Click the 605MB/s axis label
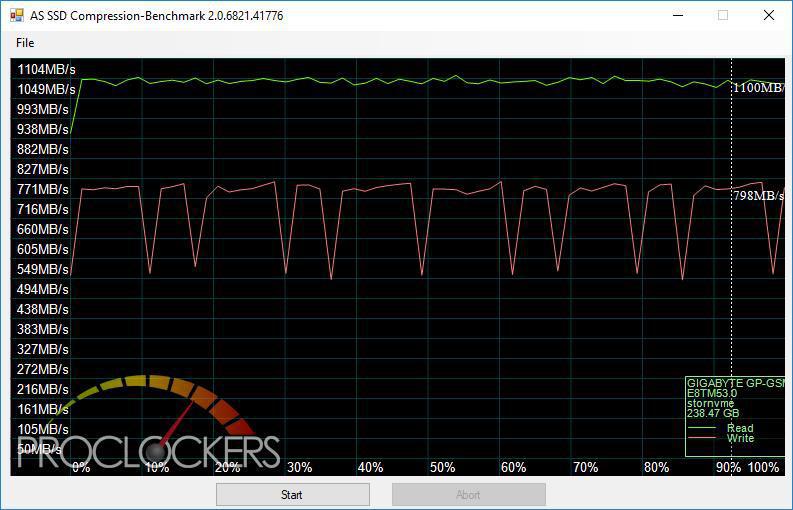Viewport: 793px width, 510px height. (43, 249)
